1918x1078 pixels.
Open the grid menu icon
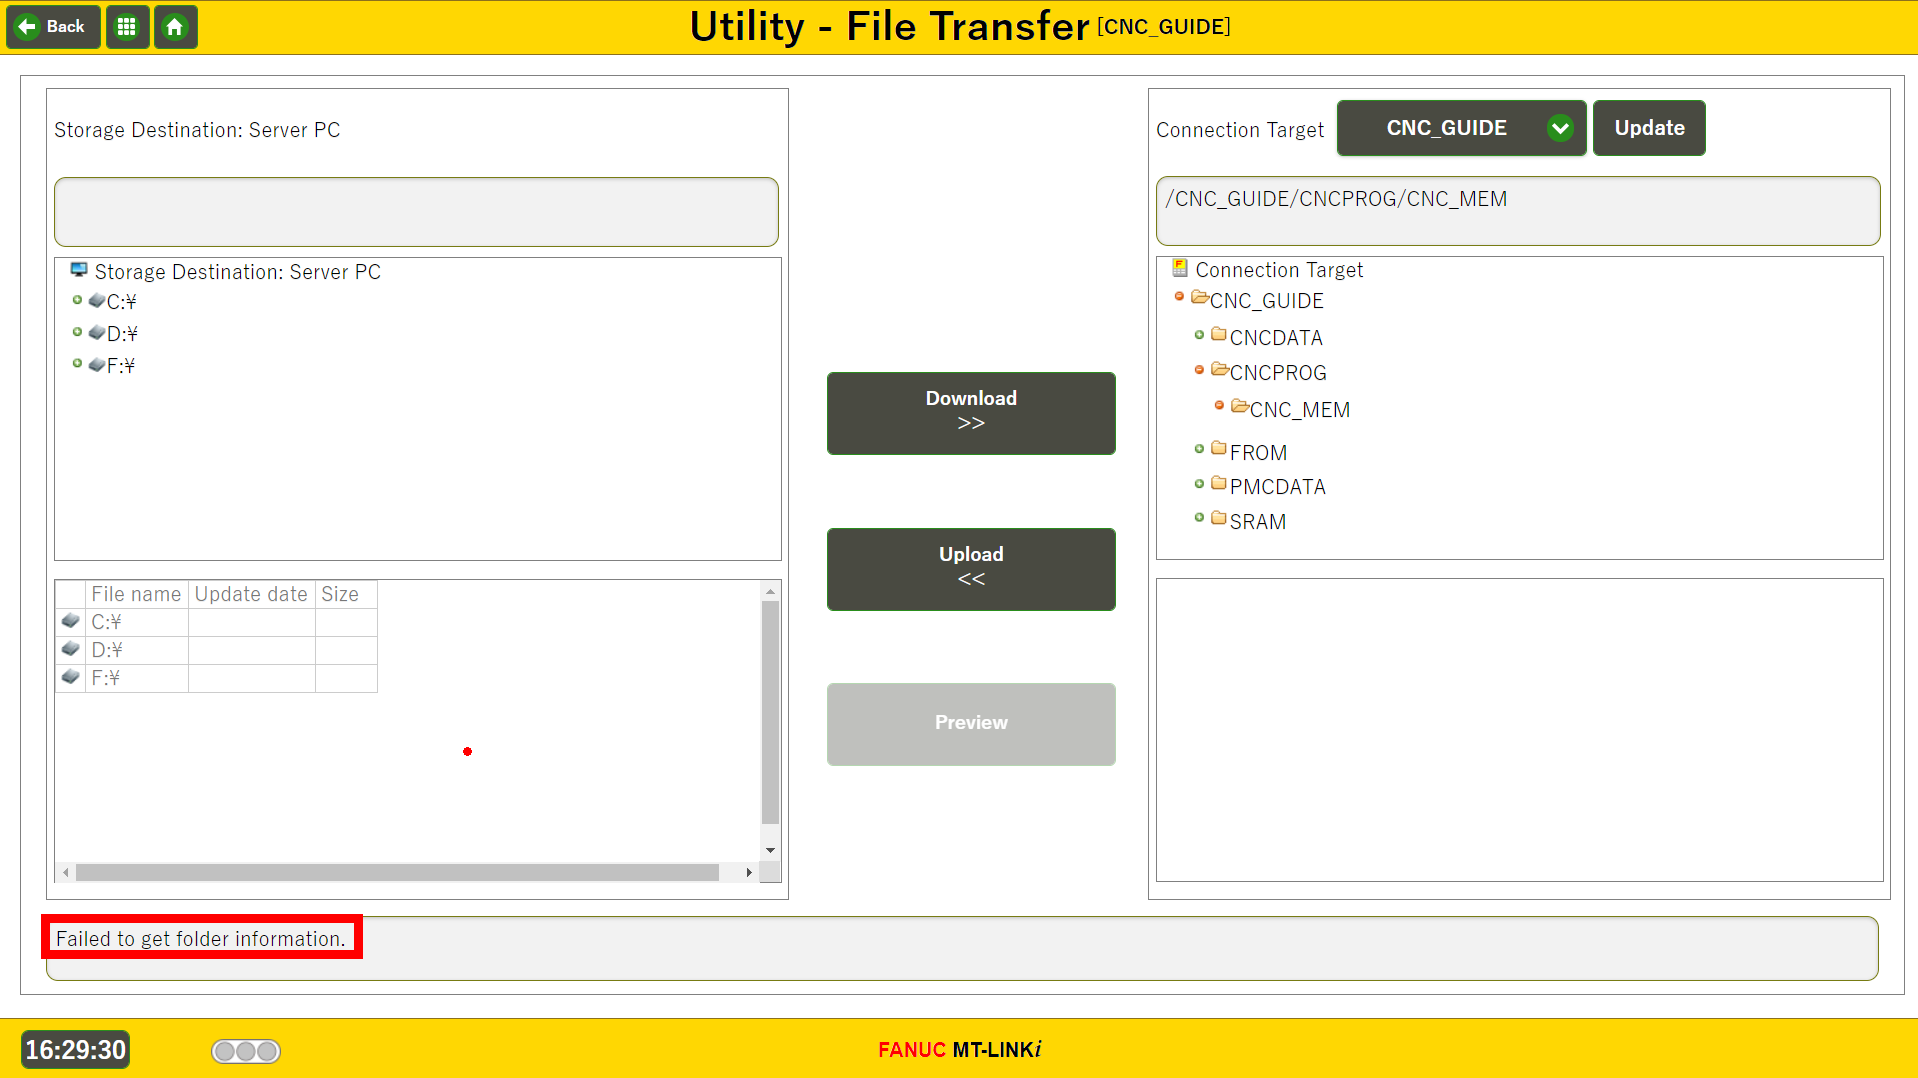click(x=127, y=27)
